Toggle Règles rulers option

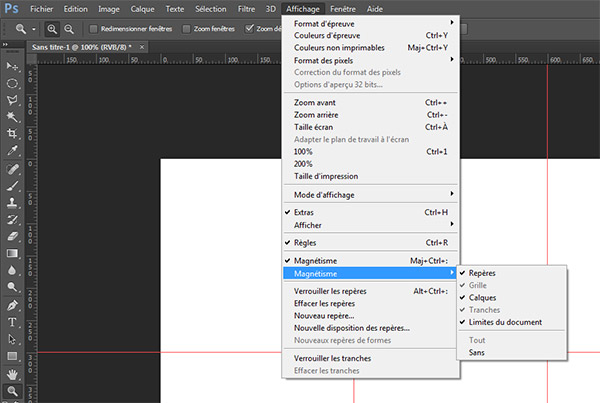pyautogui.click(x=371, y=243)
